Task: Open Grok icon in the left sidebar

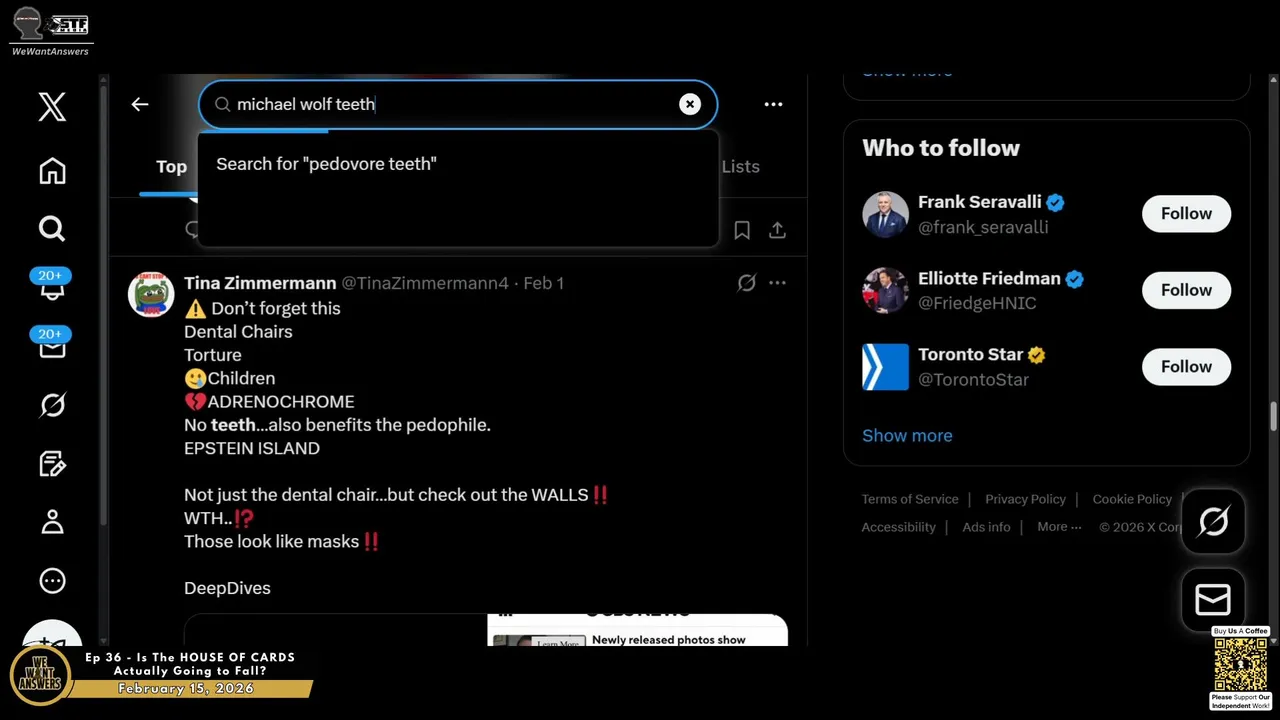Action: (x=52, y=404)
